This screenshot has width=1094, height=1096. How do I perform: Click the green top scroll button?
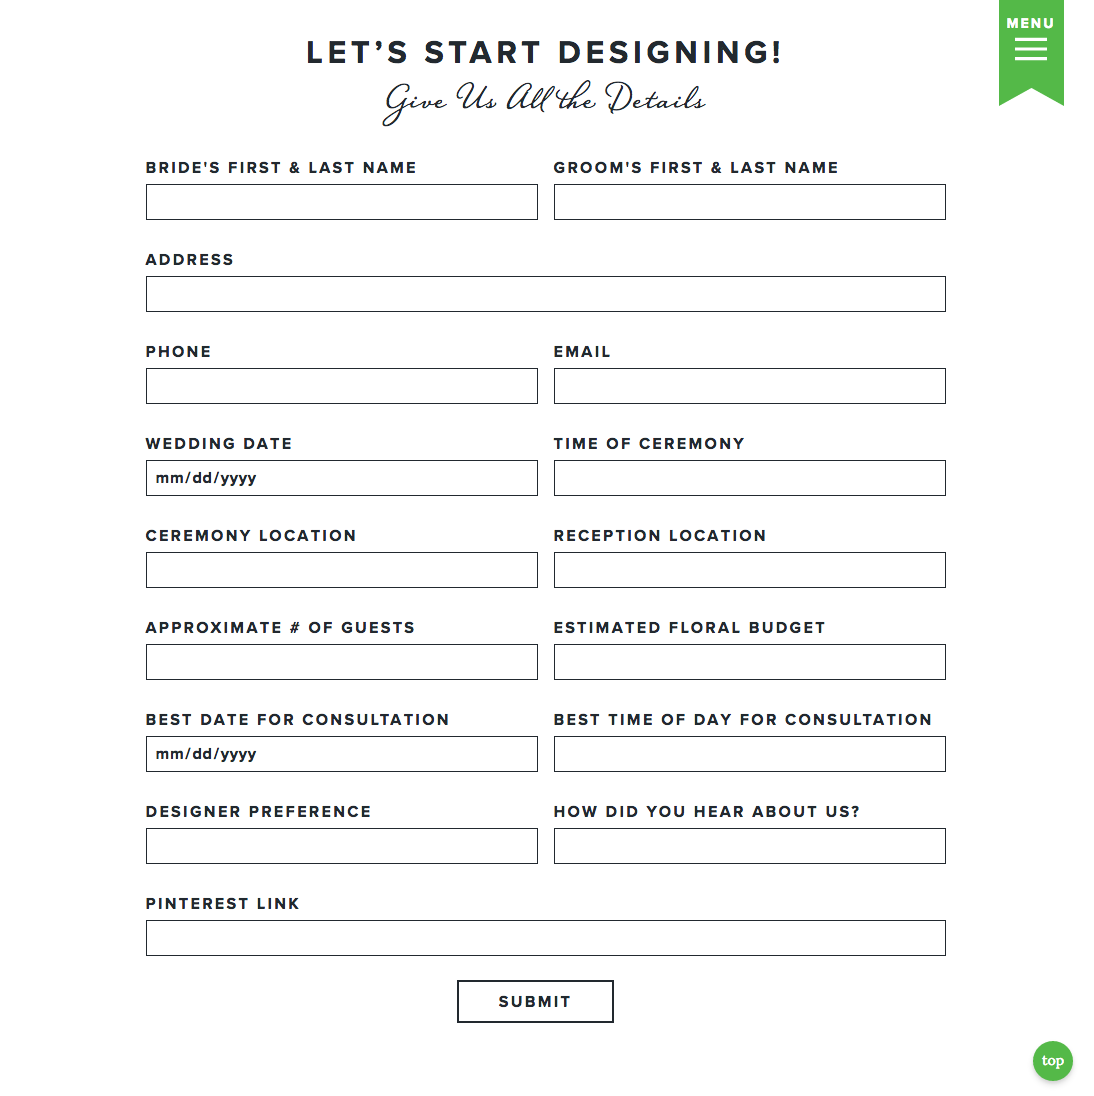click(1052, 1061)
